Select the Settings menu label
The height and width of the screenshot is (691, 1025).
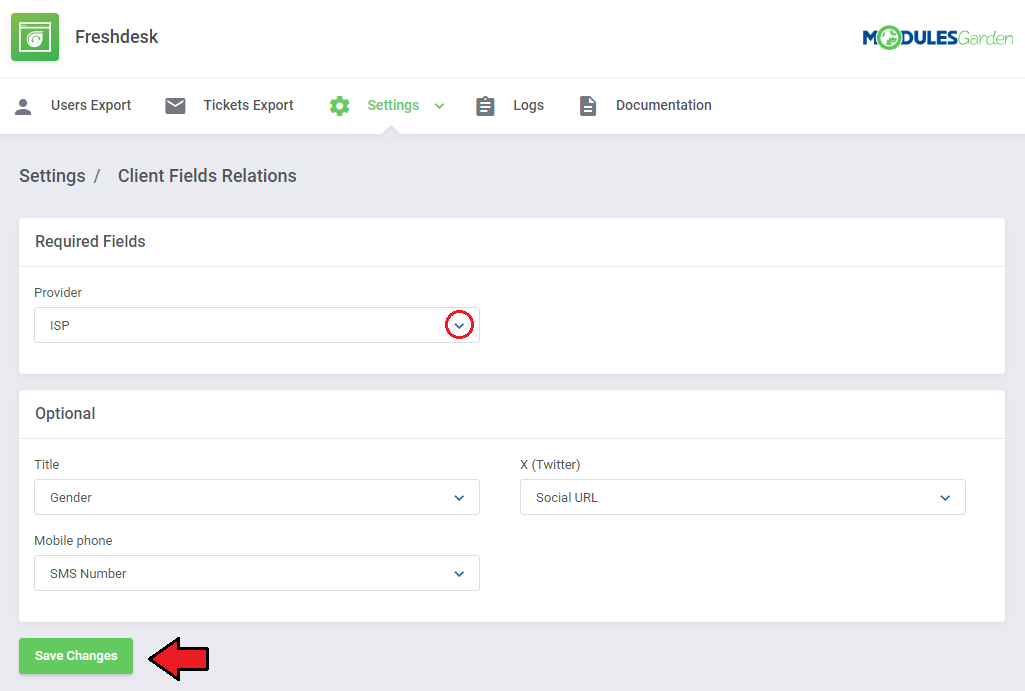click(x=393, y=105)
